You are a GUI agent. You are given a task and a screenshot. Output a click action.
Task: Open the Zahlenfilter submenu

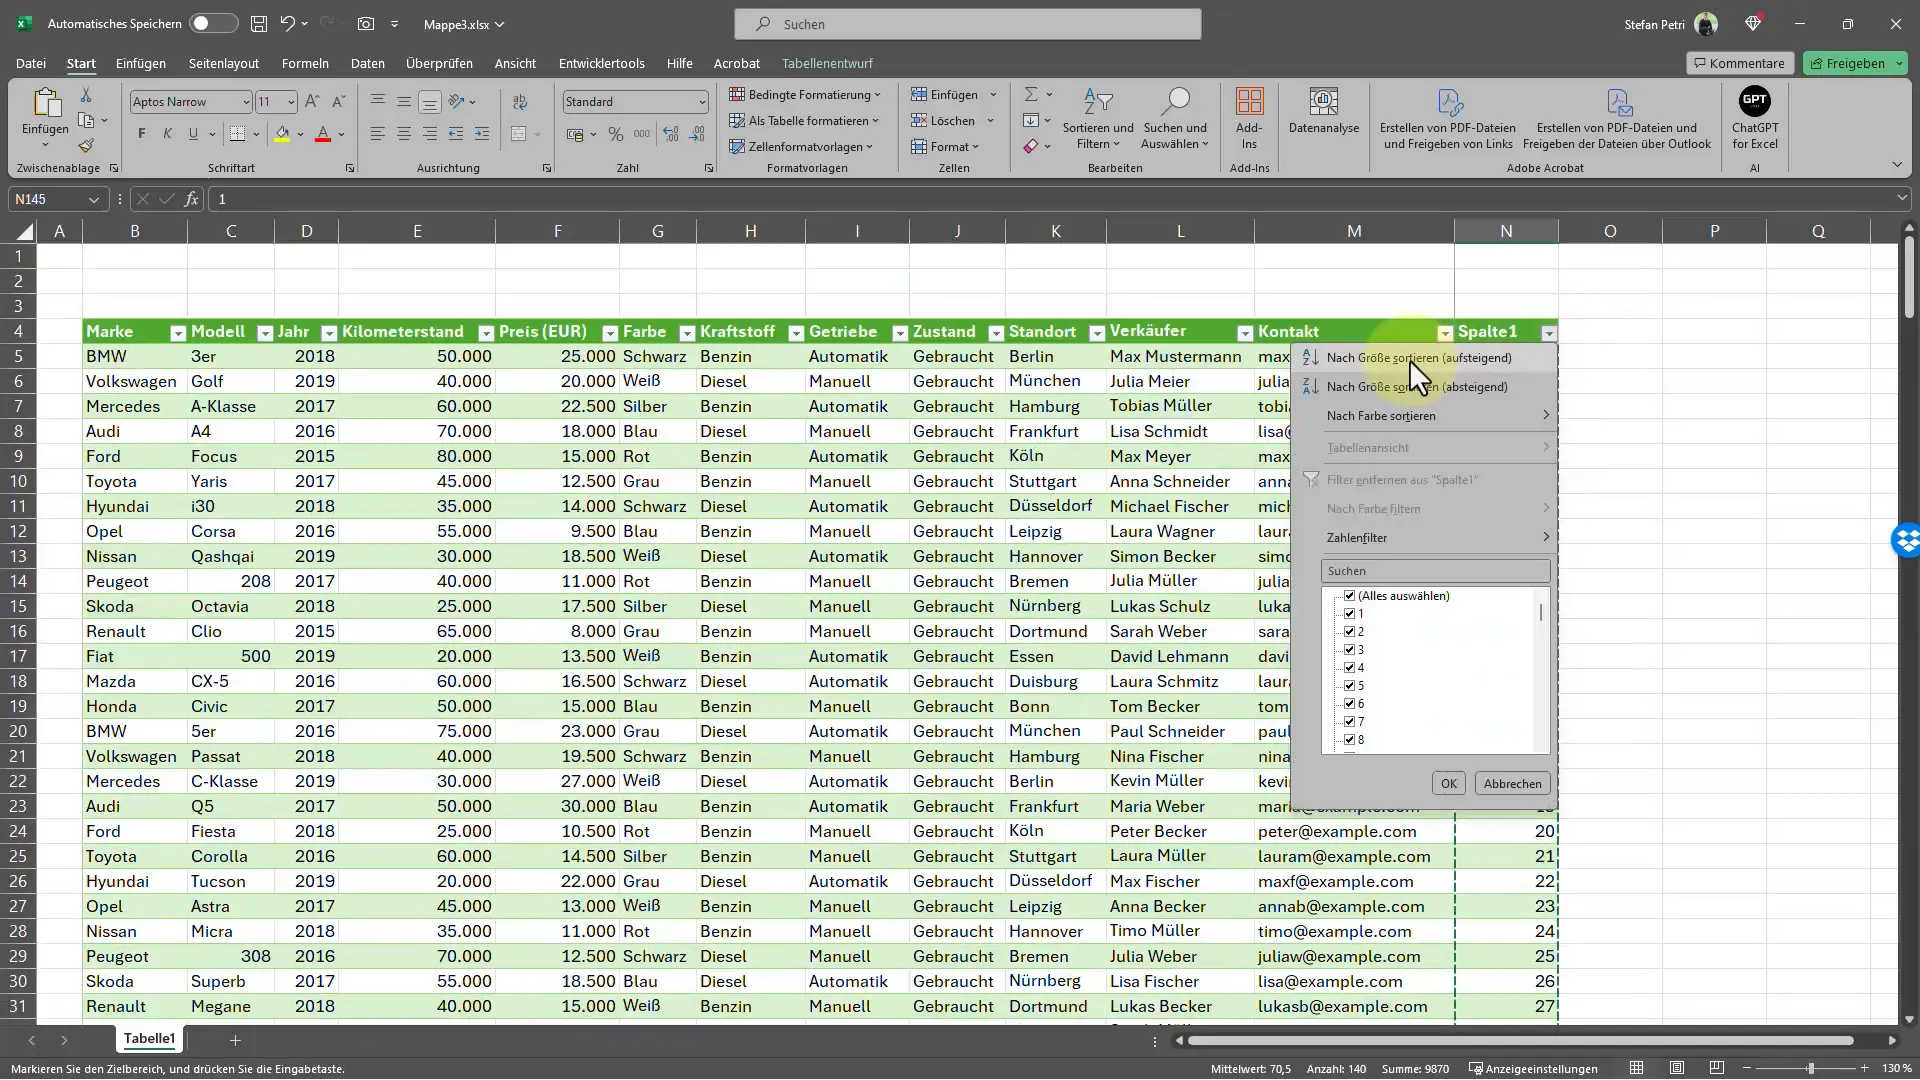click(1424, 538)
